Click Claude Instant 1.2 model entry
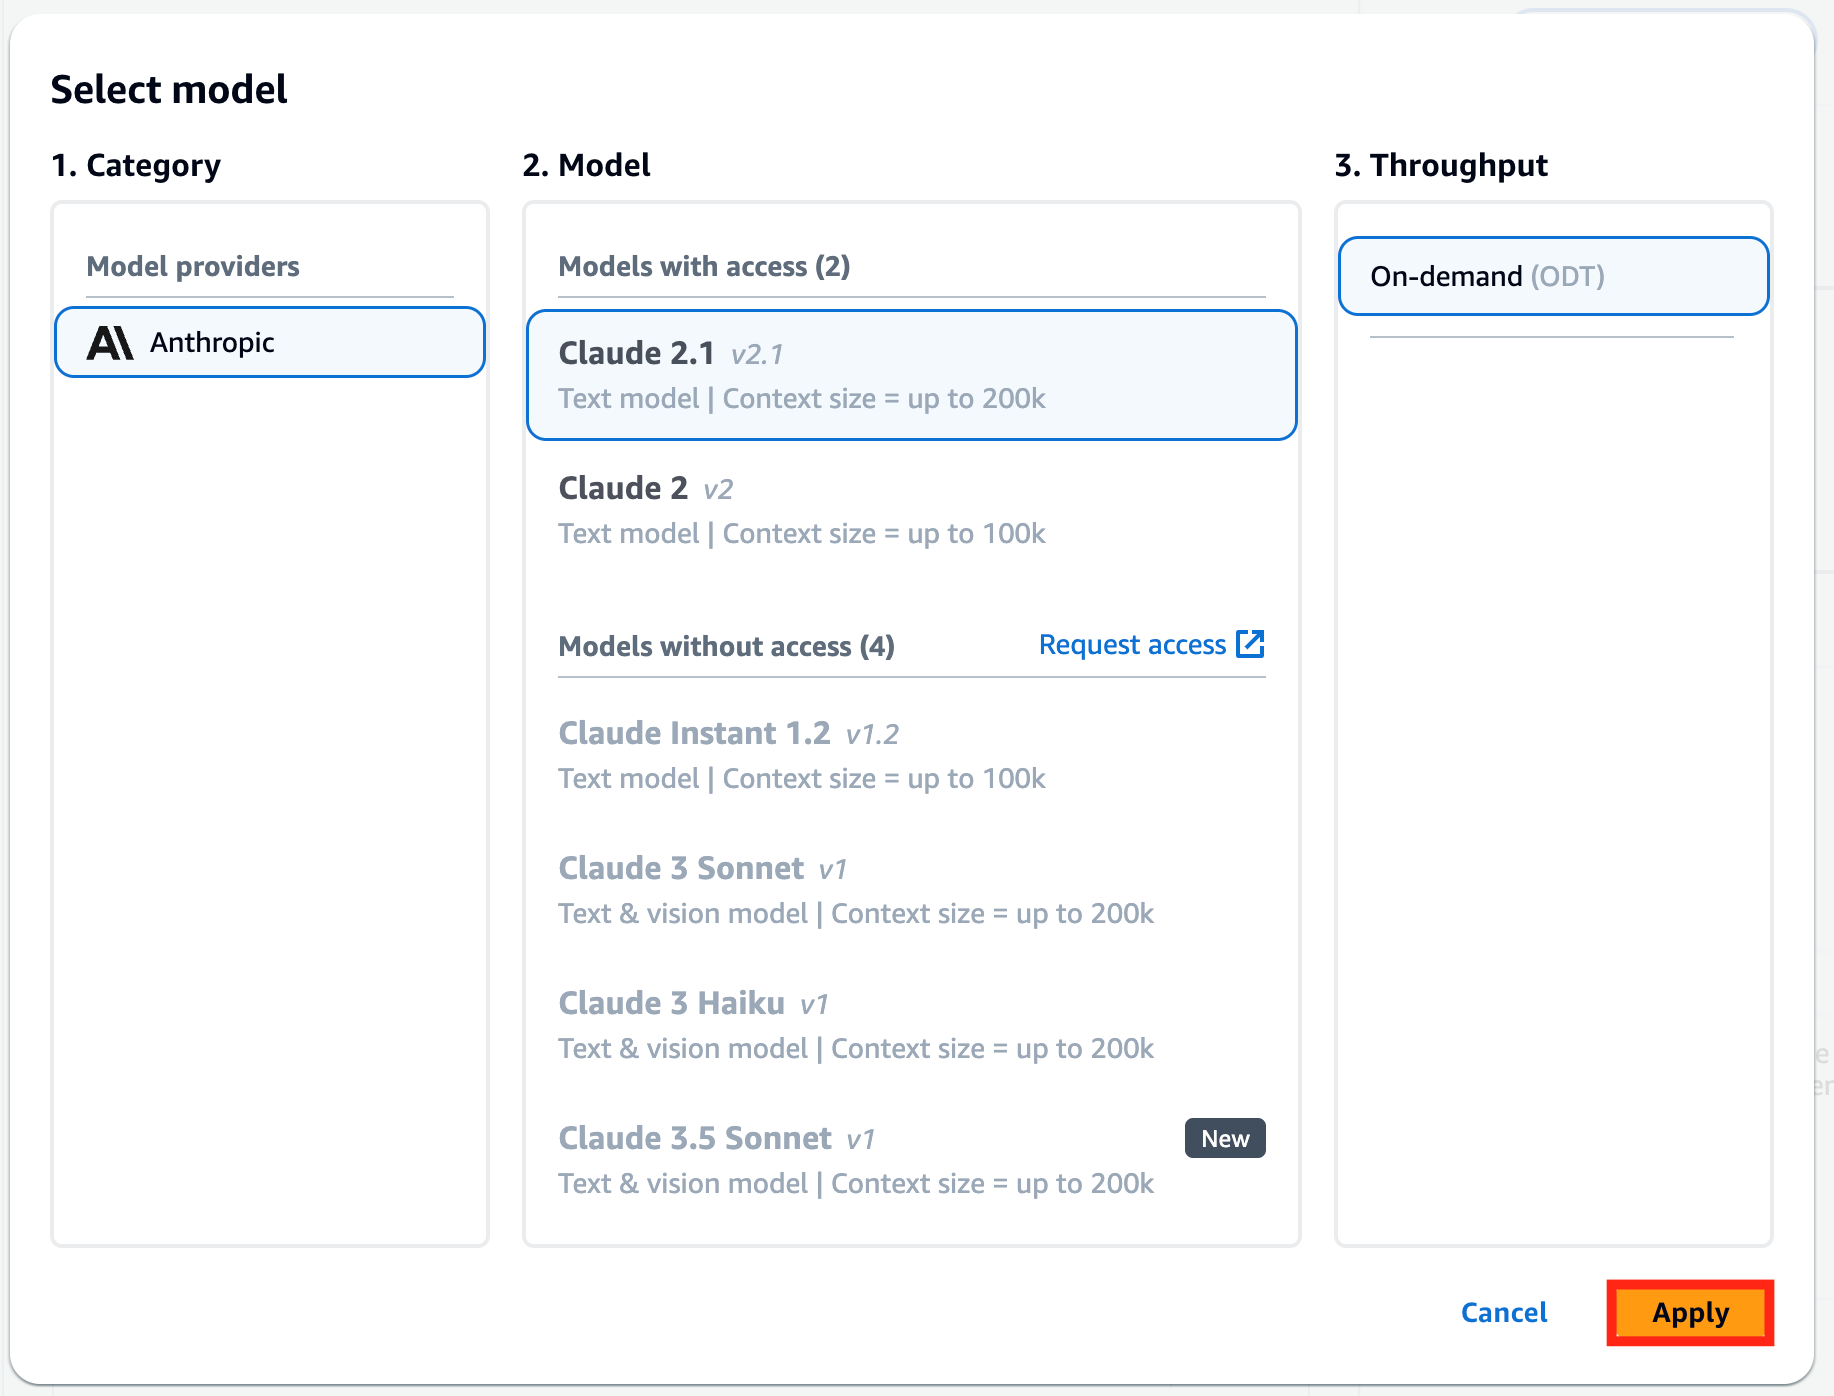1834x1396 pixels. pos(911,755)
